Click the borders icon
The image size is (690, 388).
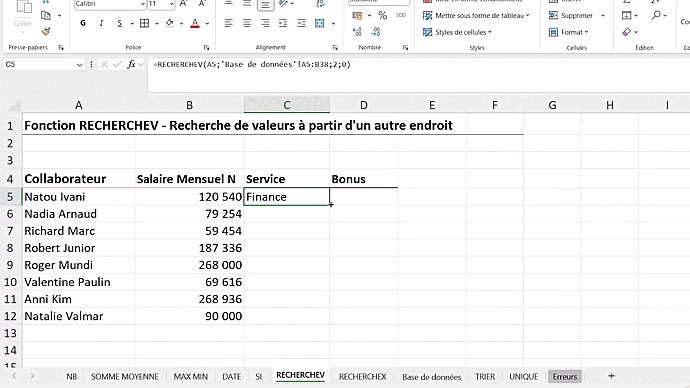[144, 23]
